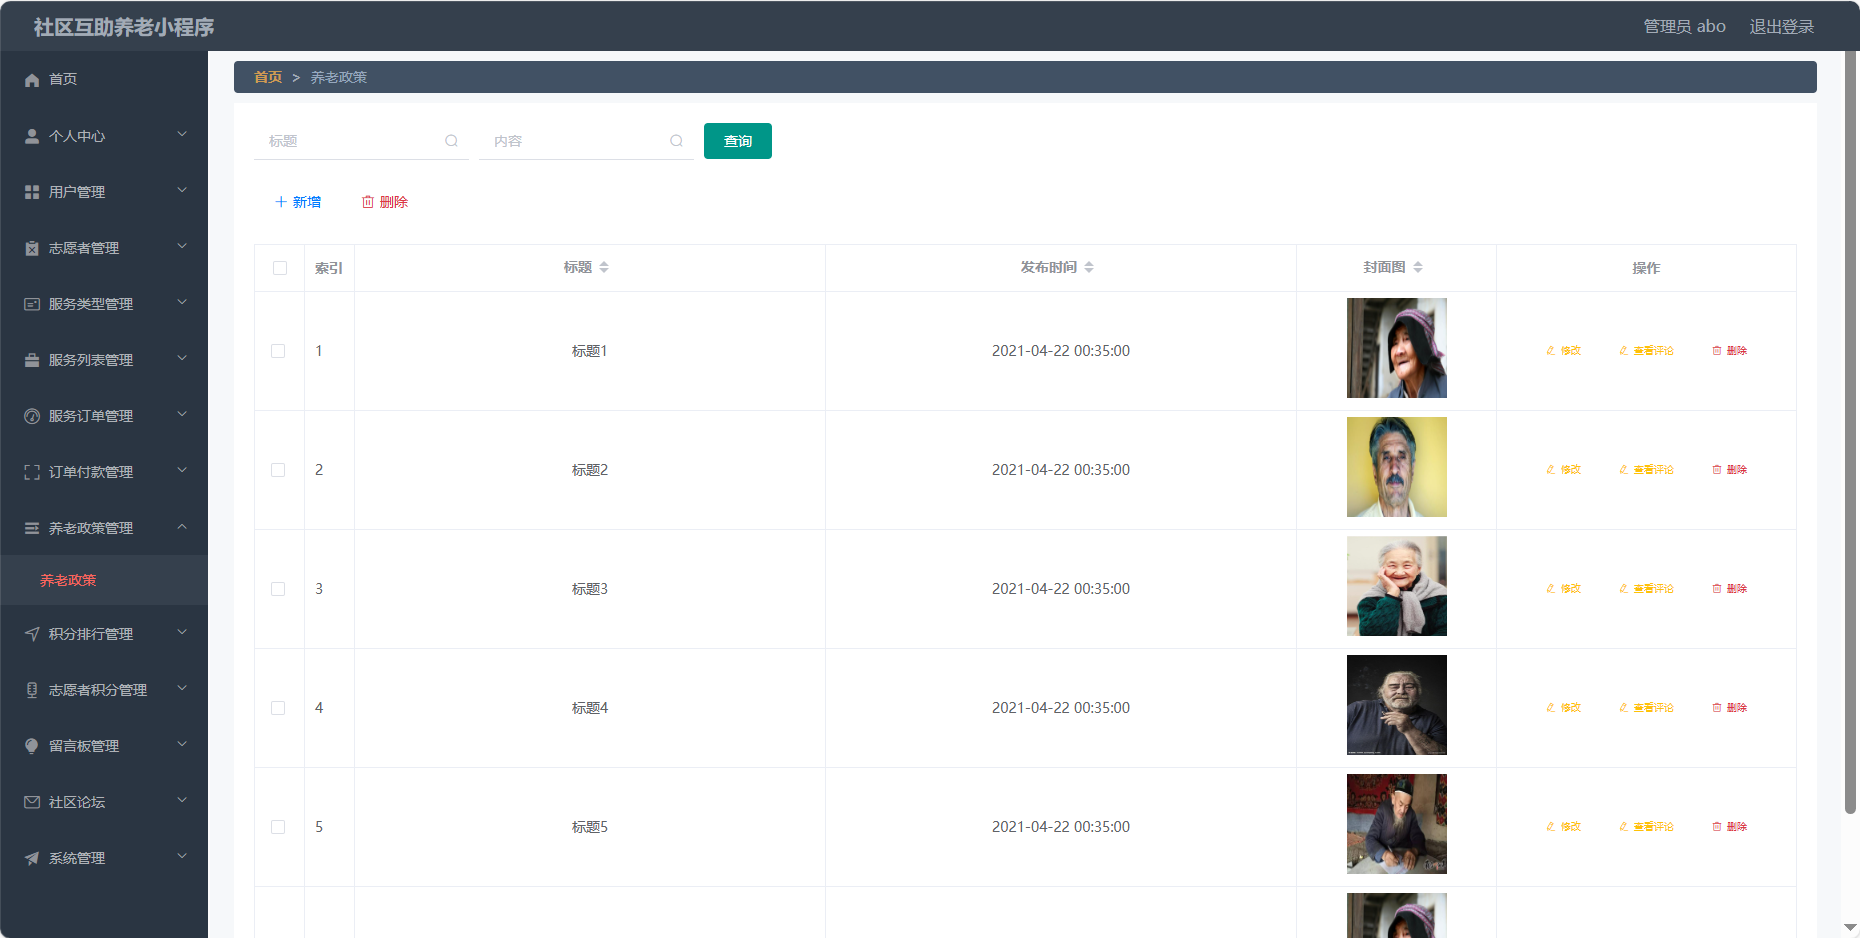
Task: Check the box for row 标题4
Action: coord(278,708)
